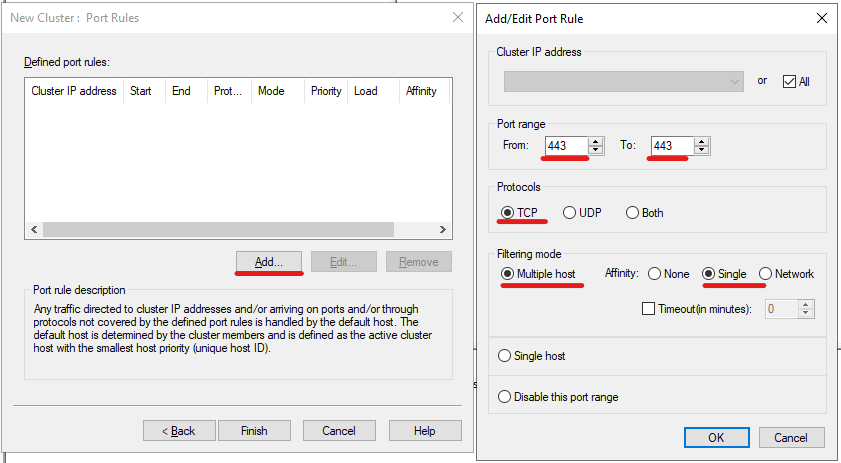
Task: Select Multiple host filtering mode
Action: click(508, 274)
